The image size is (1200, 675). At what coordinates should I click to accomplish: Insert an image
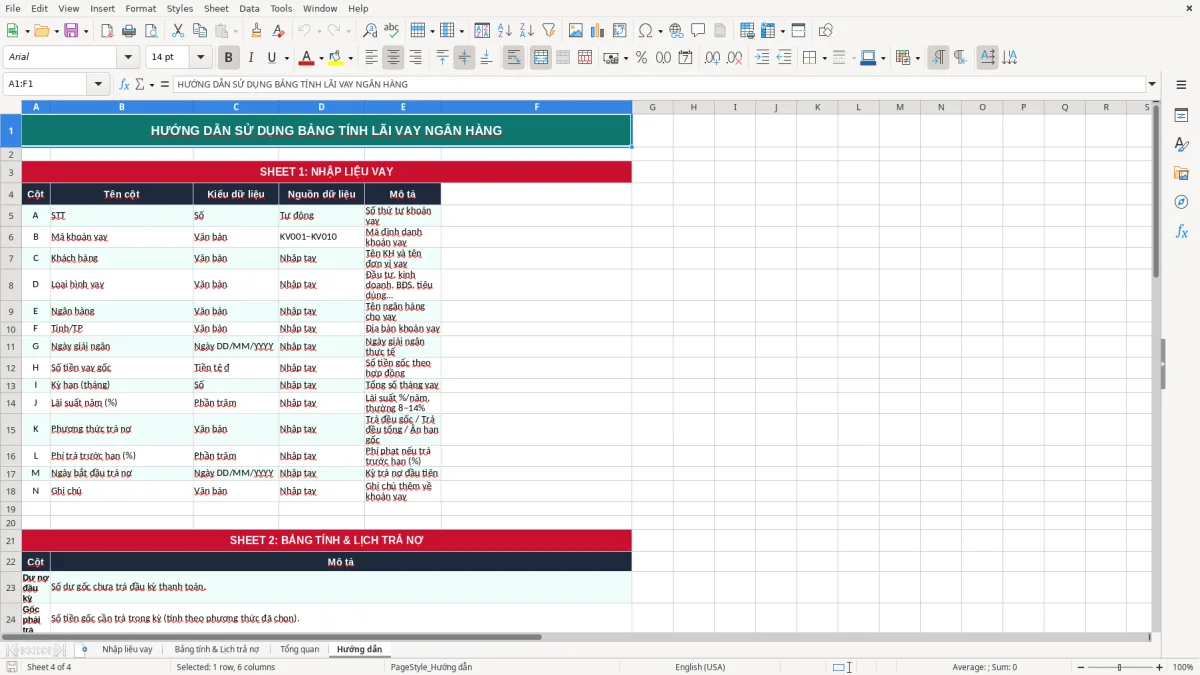576,31
